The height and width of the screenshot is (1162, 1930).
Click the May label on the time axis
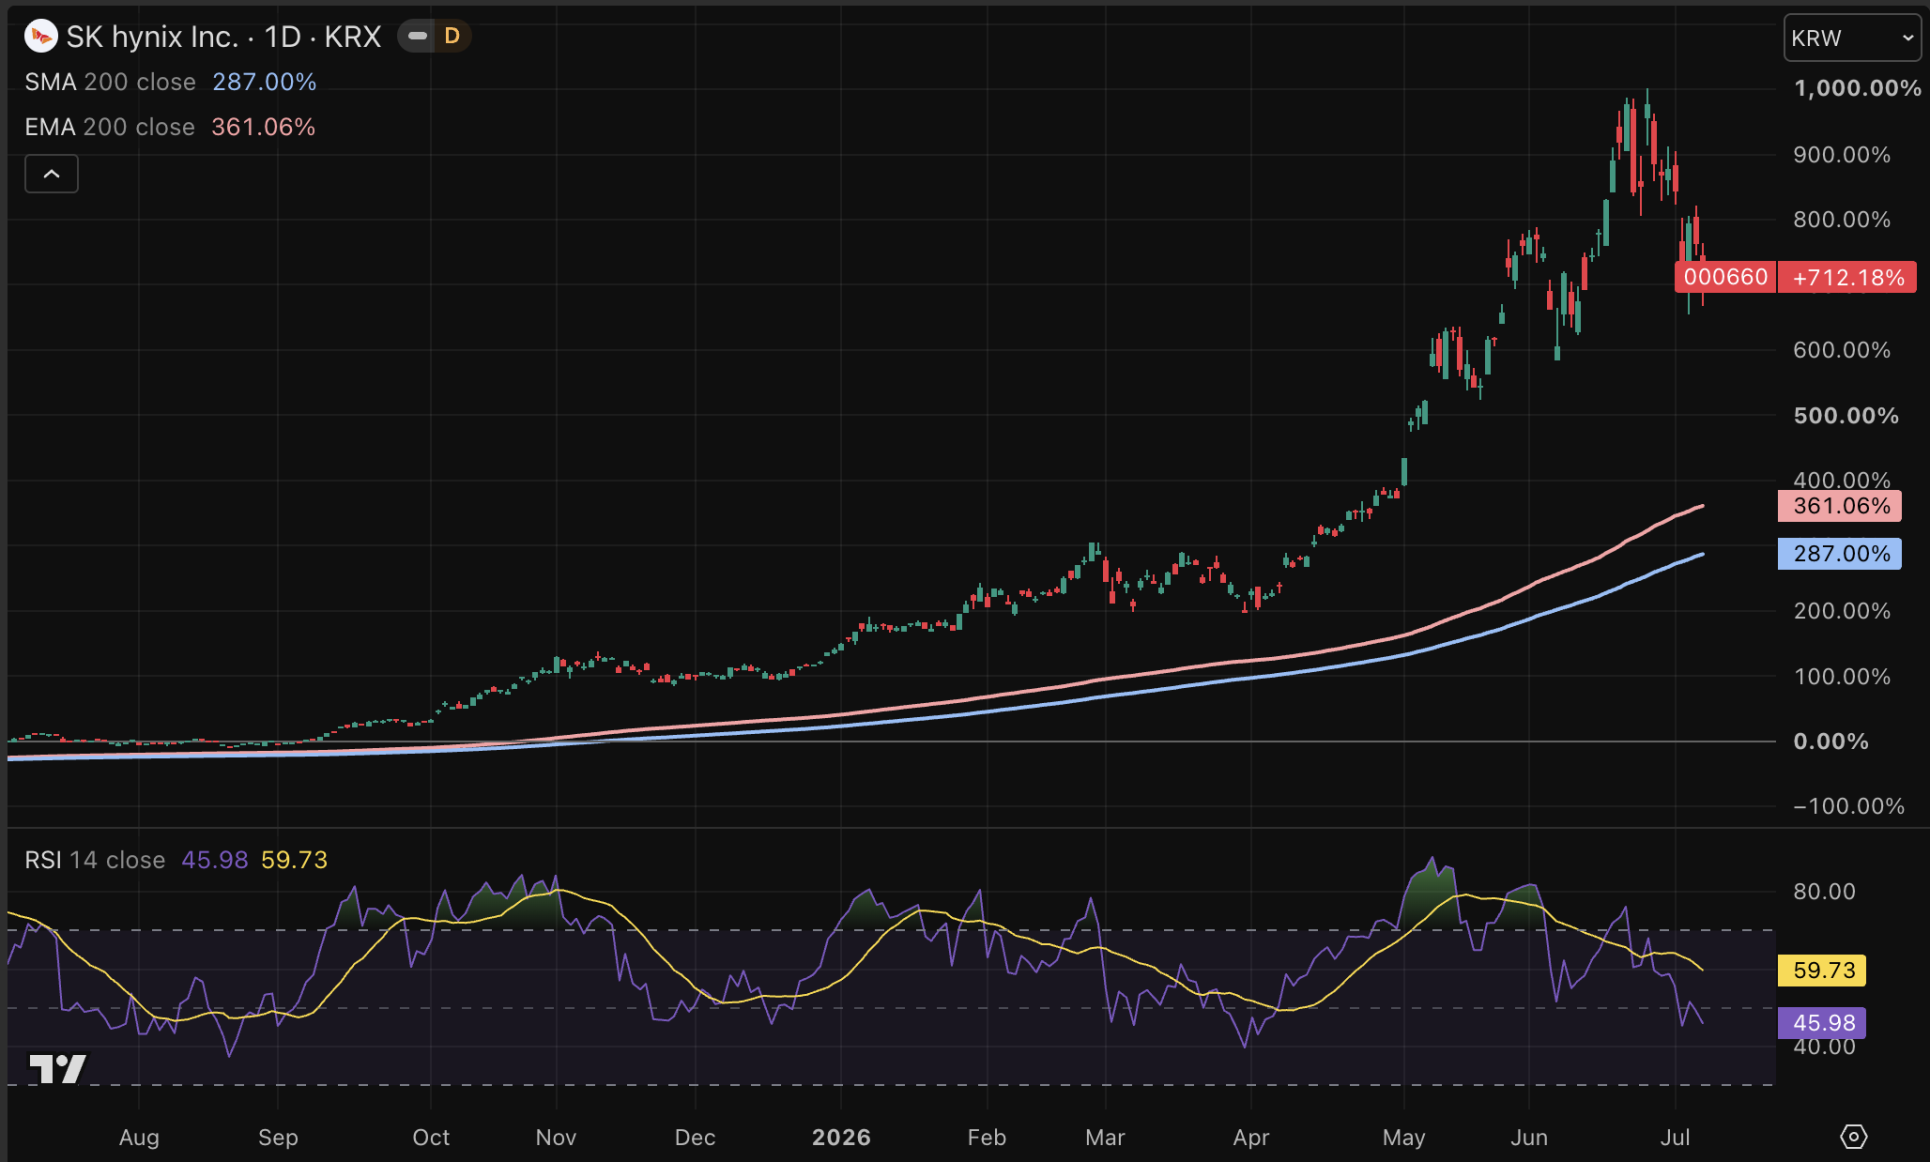(1404, 1137)
